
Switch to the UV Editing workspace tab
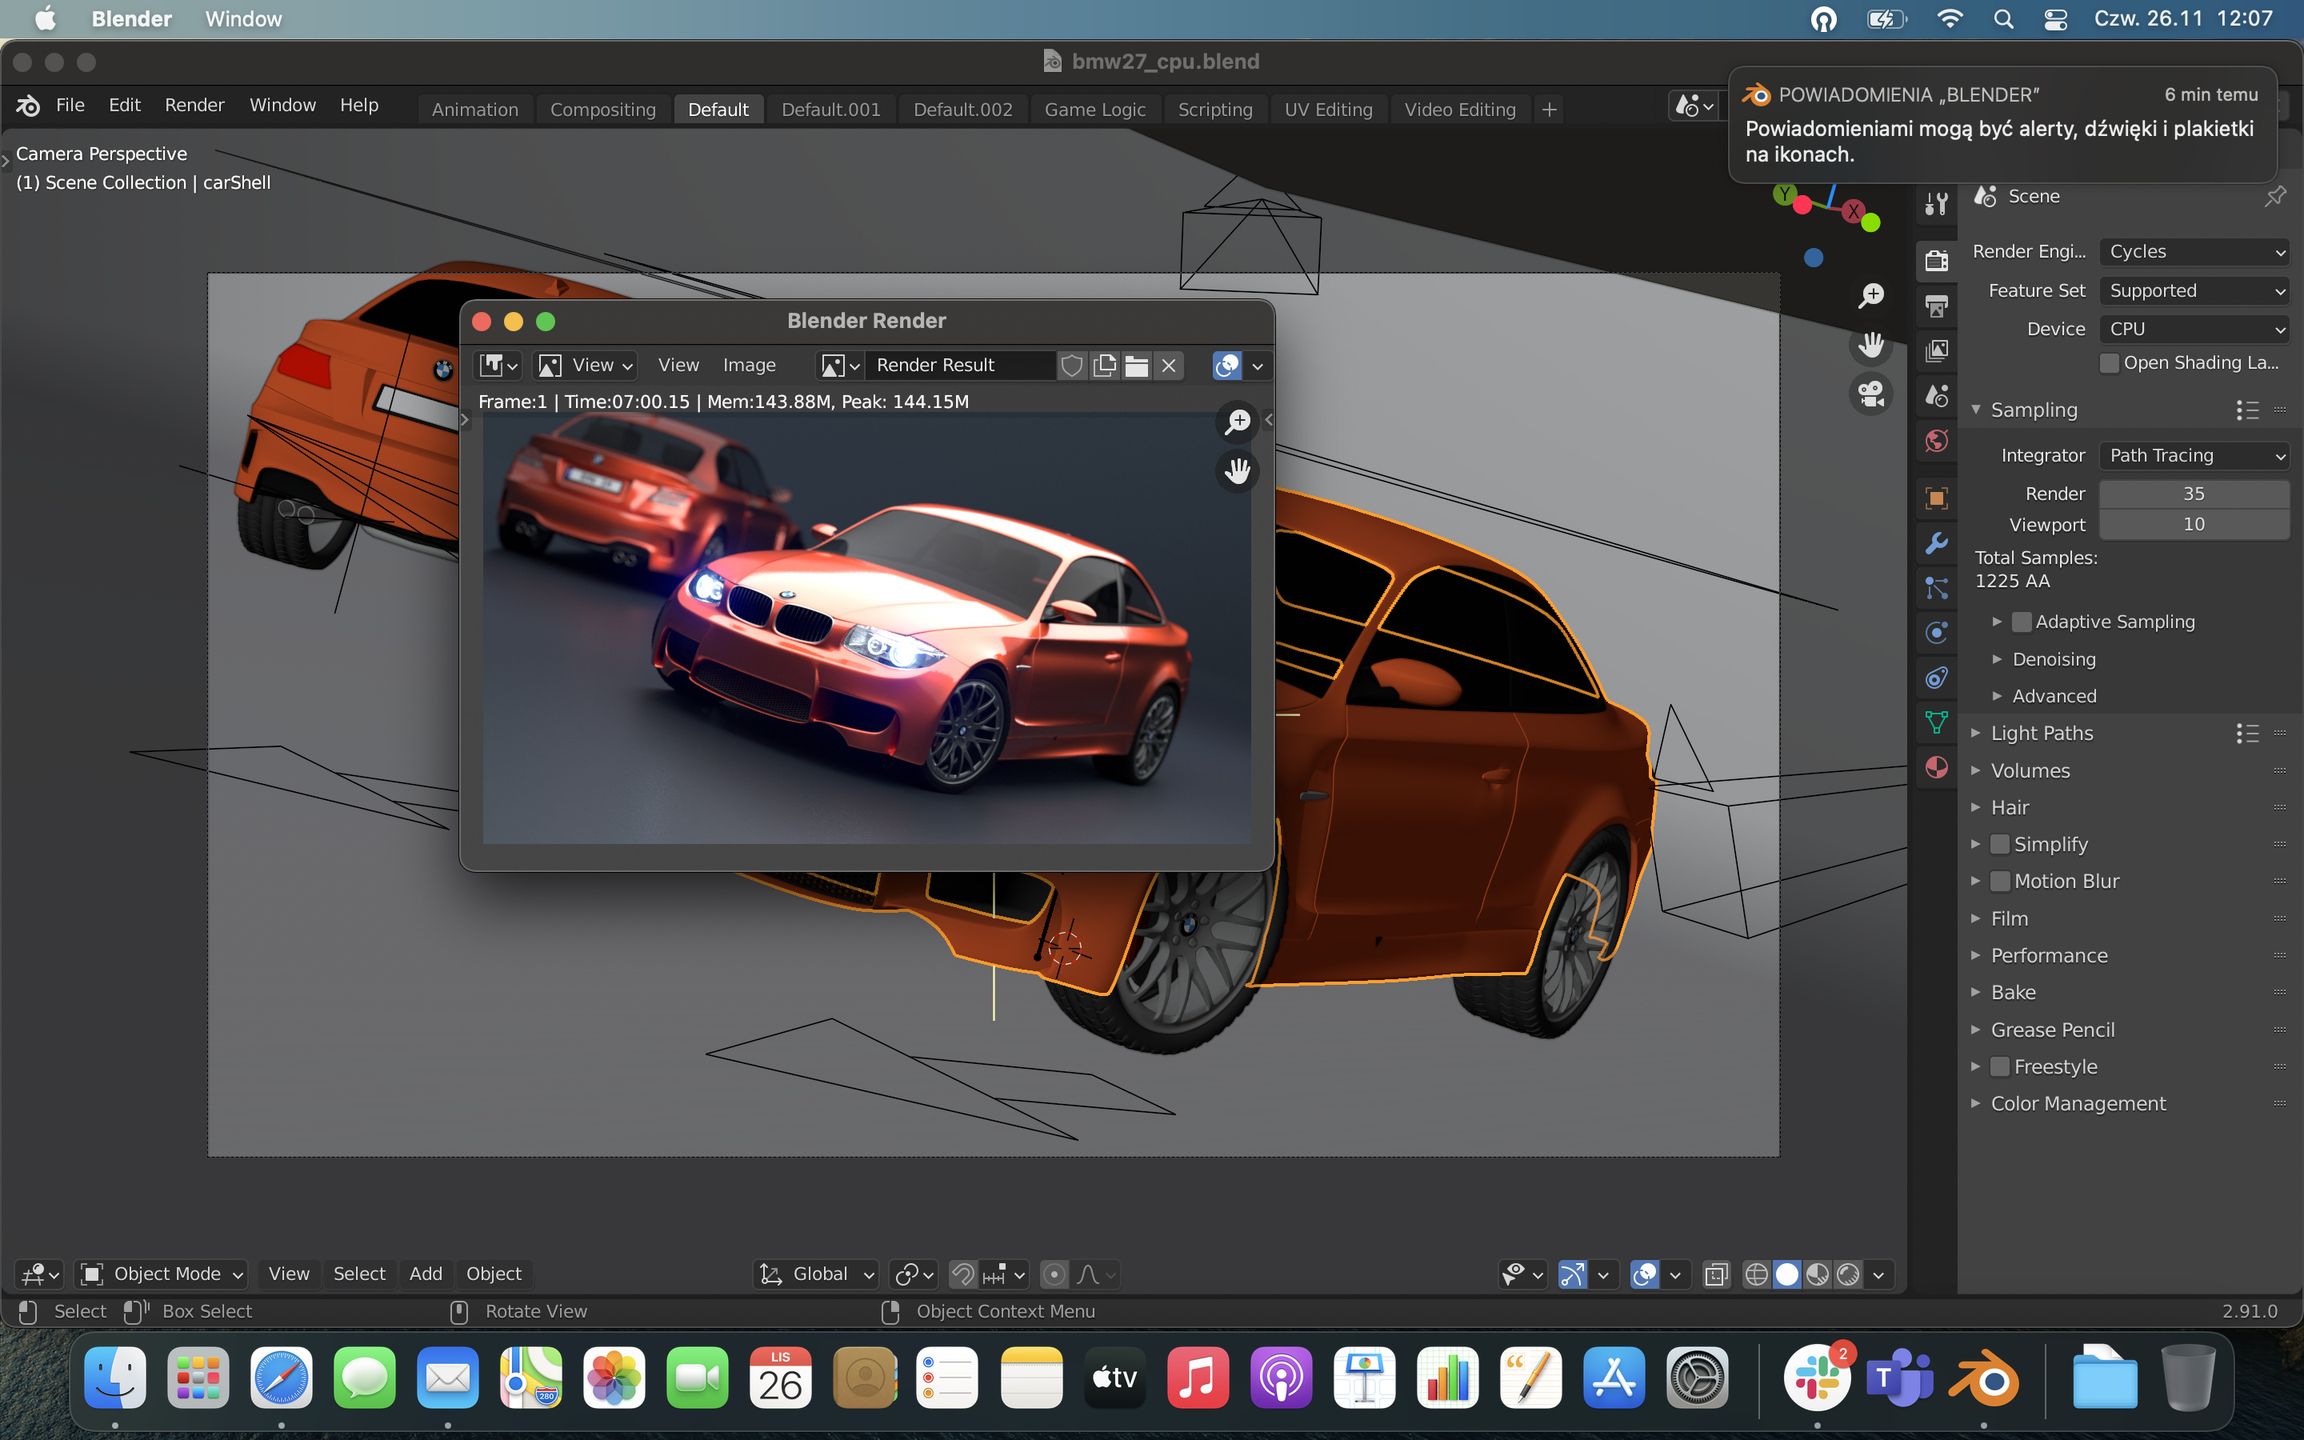point(1328,109)
